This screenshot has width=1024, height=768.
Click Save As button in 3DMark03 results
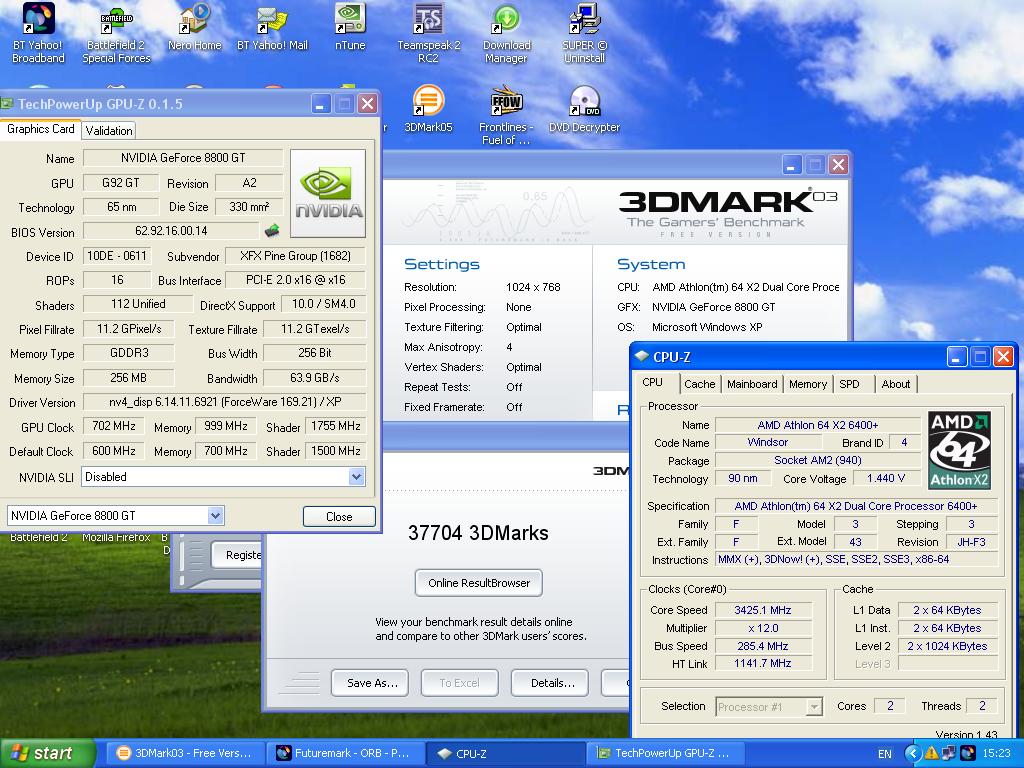370,683
